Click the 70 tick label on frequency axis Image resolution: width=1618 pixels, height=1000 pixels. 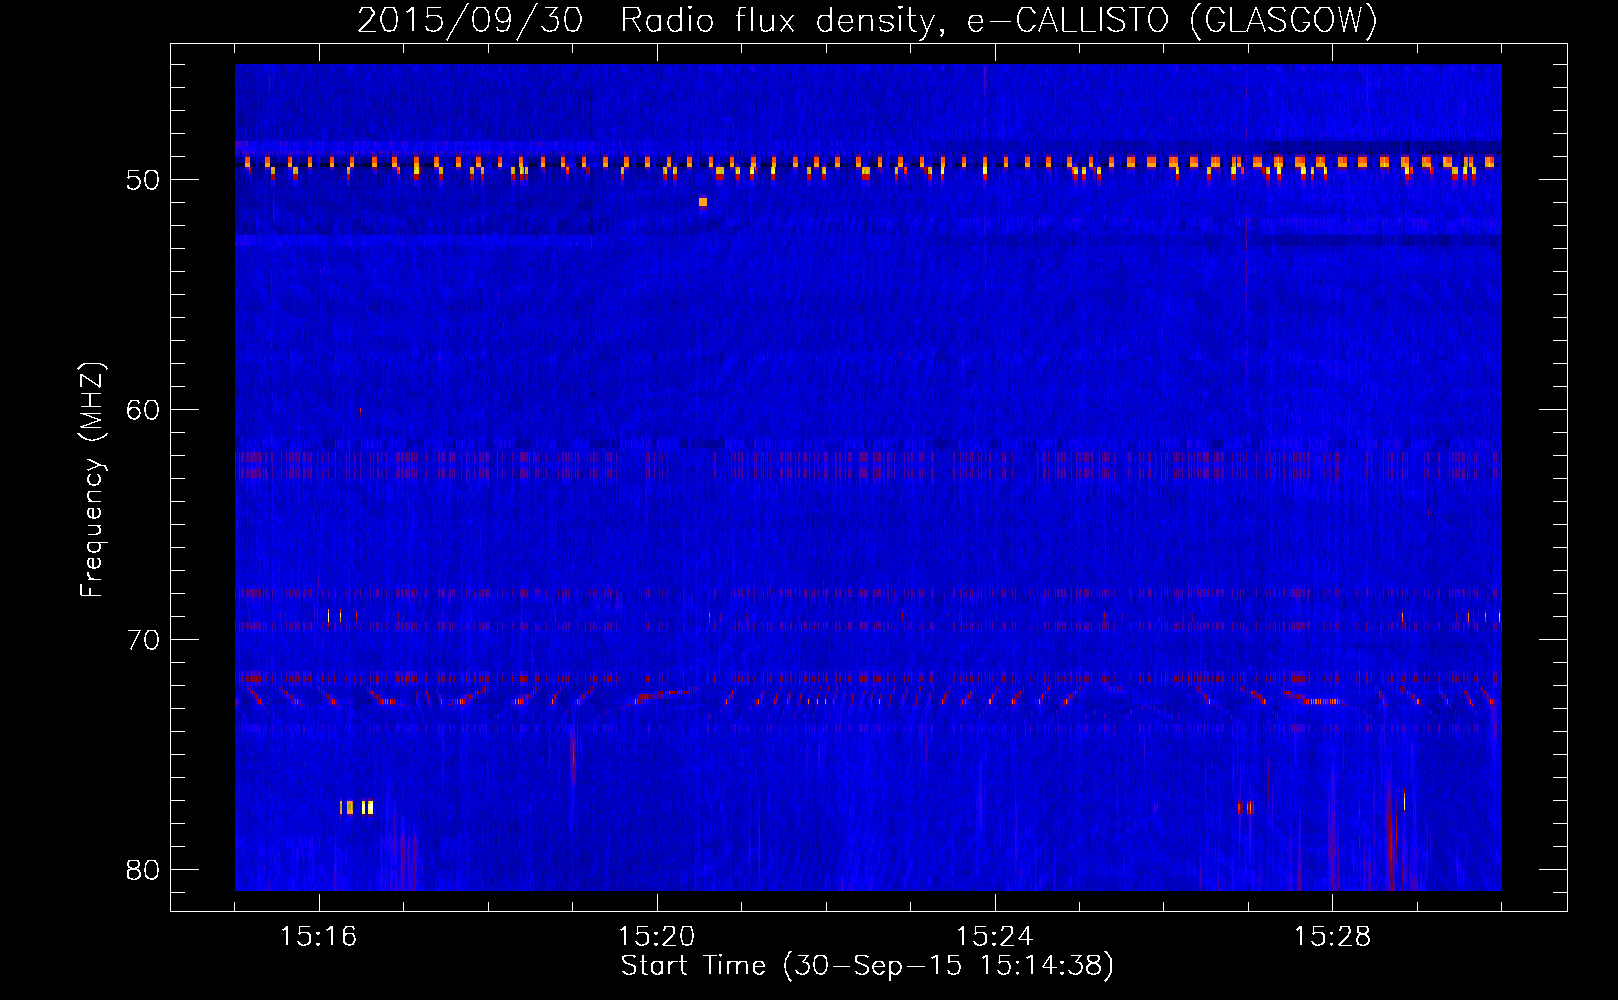143,640
